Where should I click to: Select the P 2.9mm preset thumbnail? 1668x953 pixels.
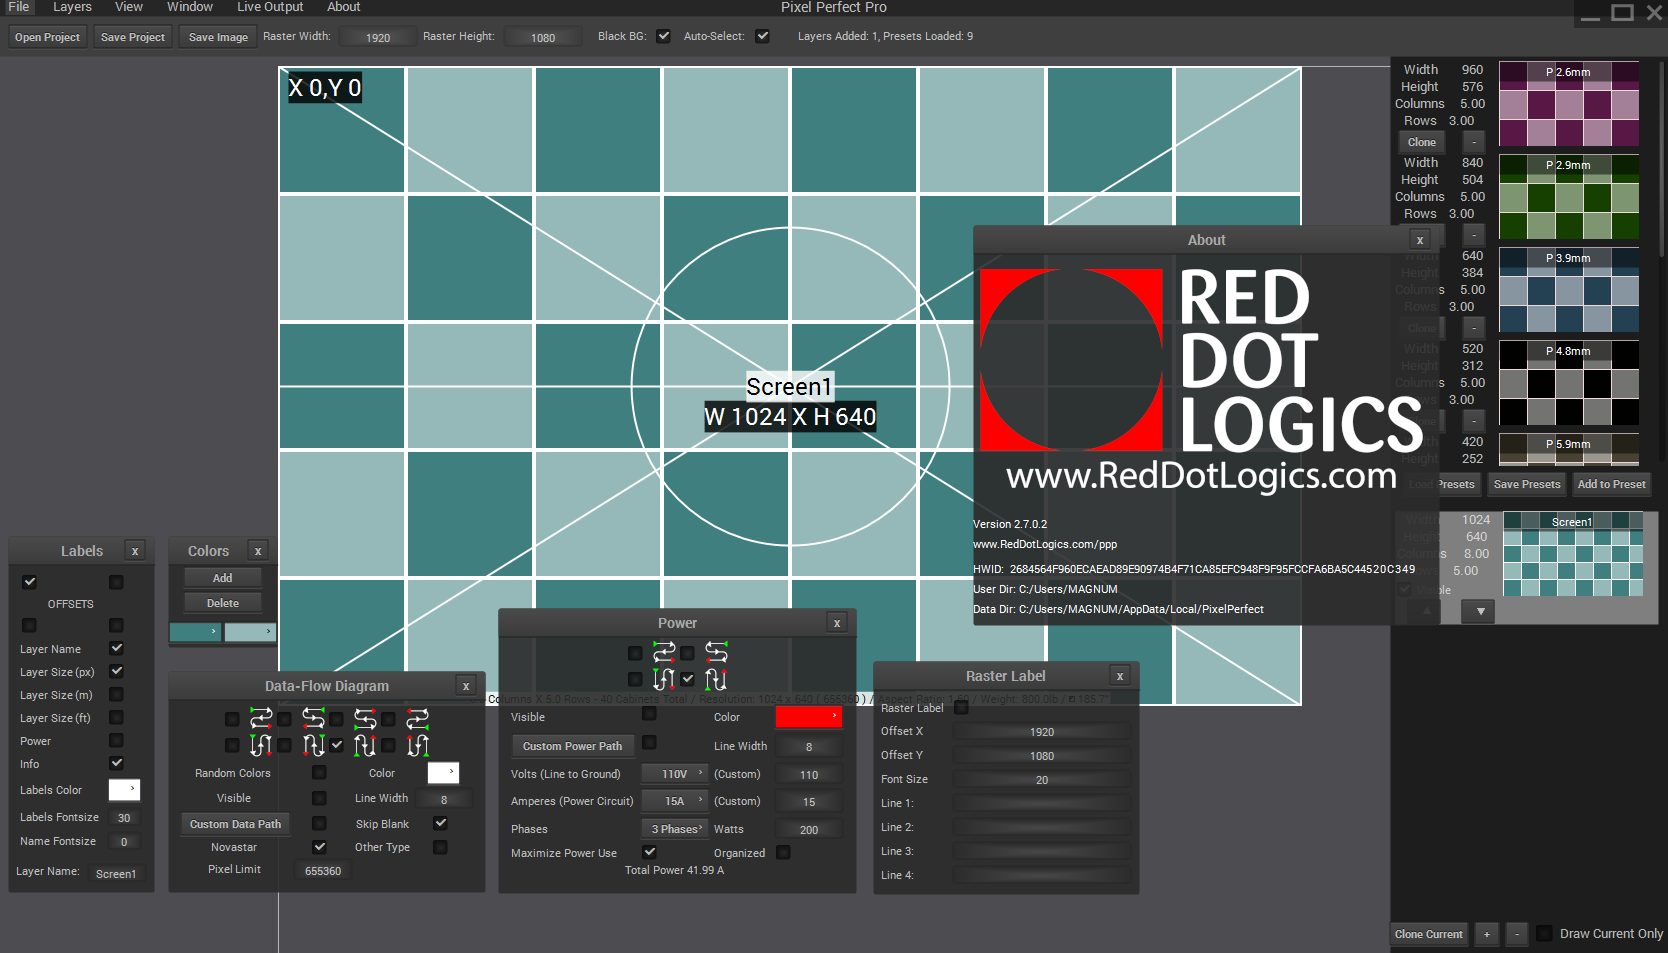(x=1568, y=197)
